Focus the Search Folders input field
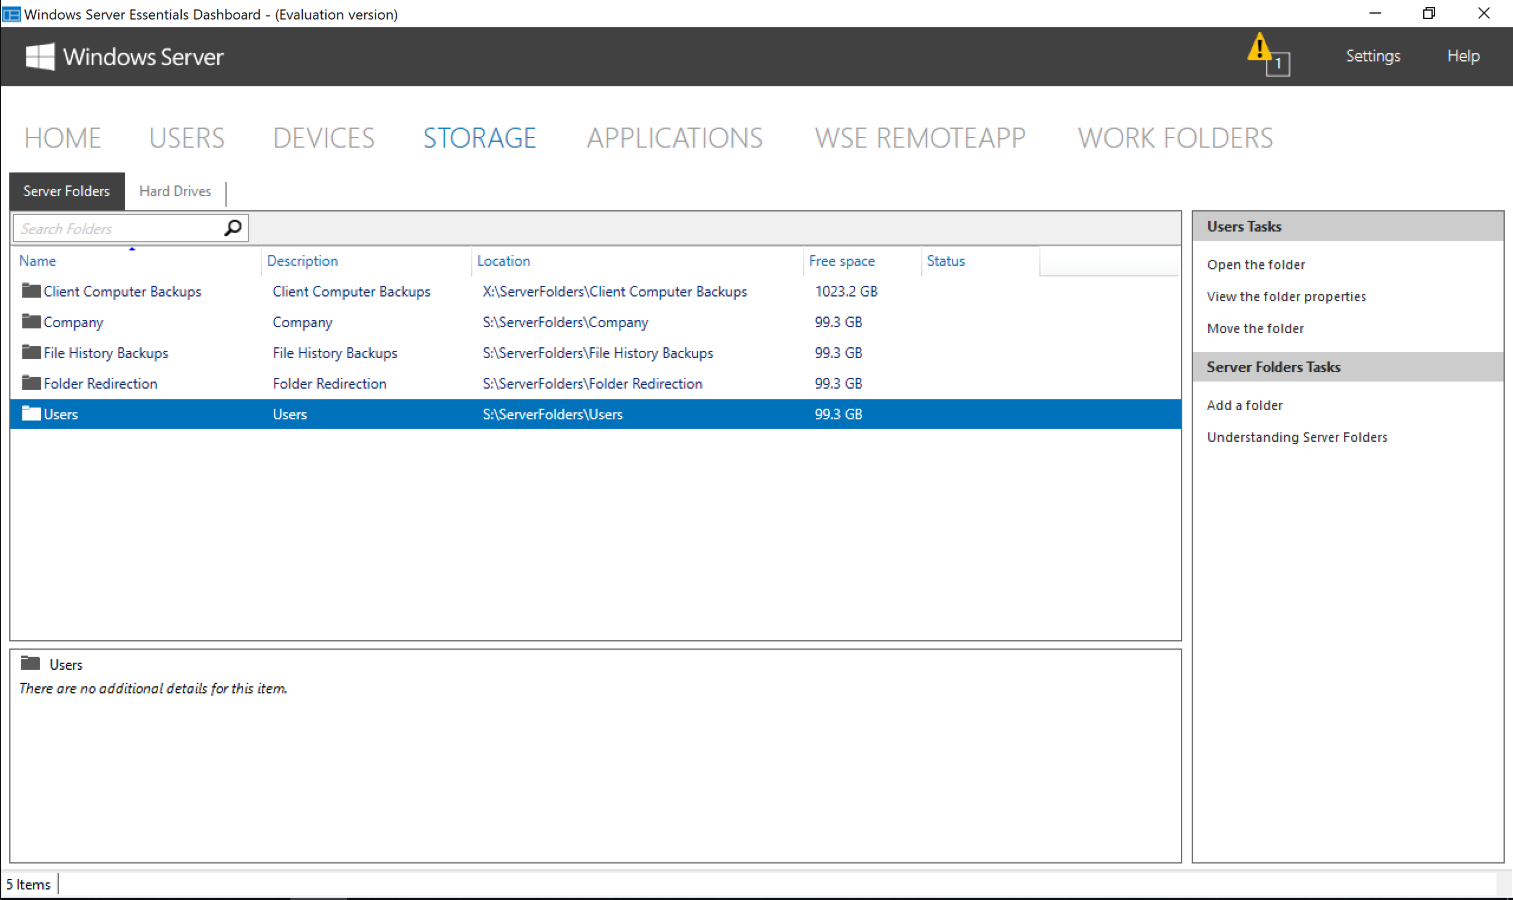 pos(118,228)
